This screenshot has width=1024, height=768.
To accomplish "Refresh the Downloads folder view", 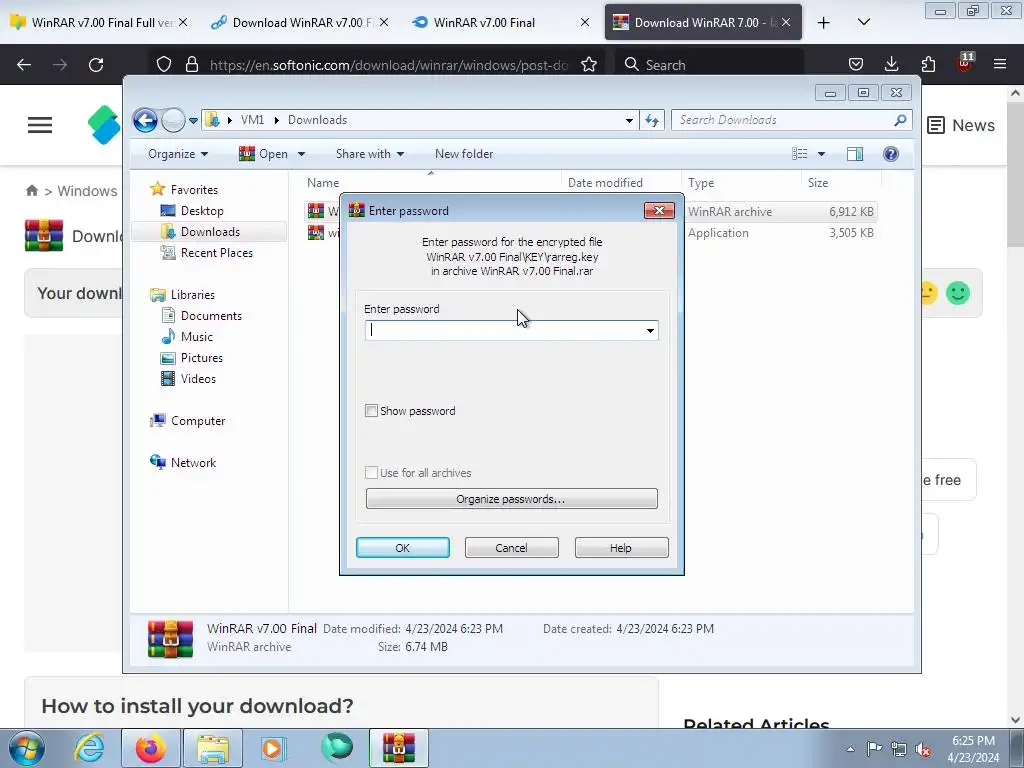I will tap(652, 120).
